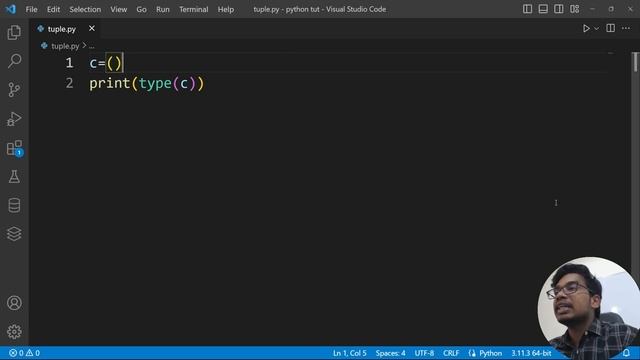Open the stacked layers view icon
Screen dimensions: 640x360
[14, 233]
